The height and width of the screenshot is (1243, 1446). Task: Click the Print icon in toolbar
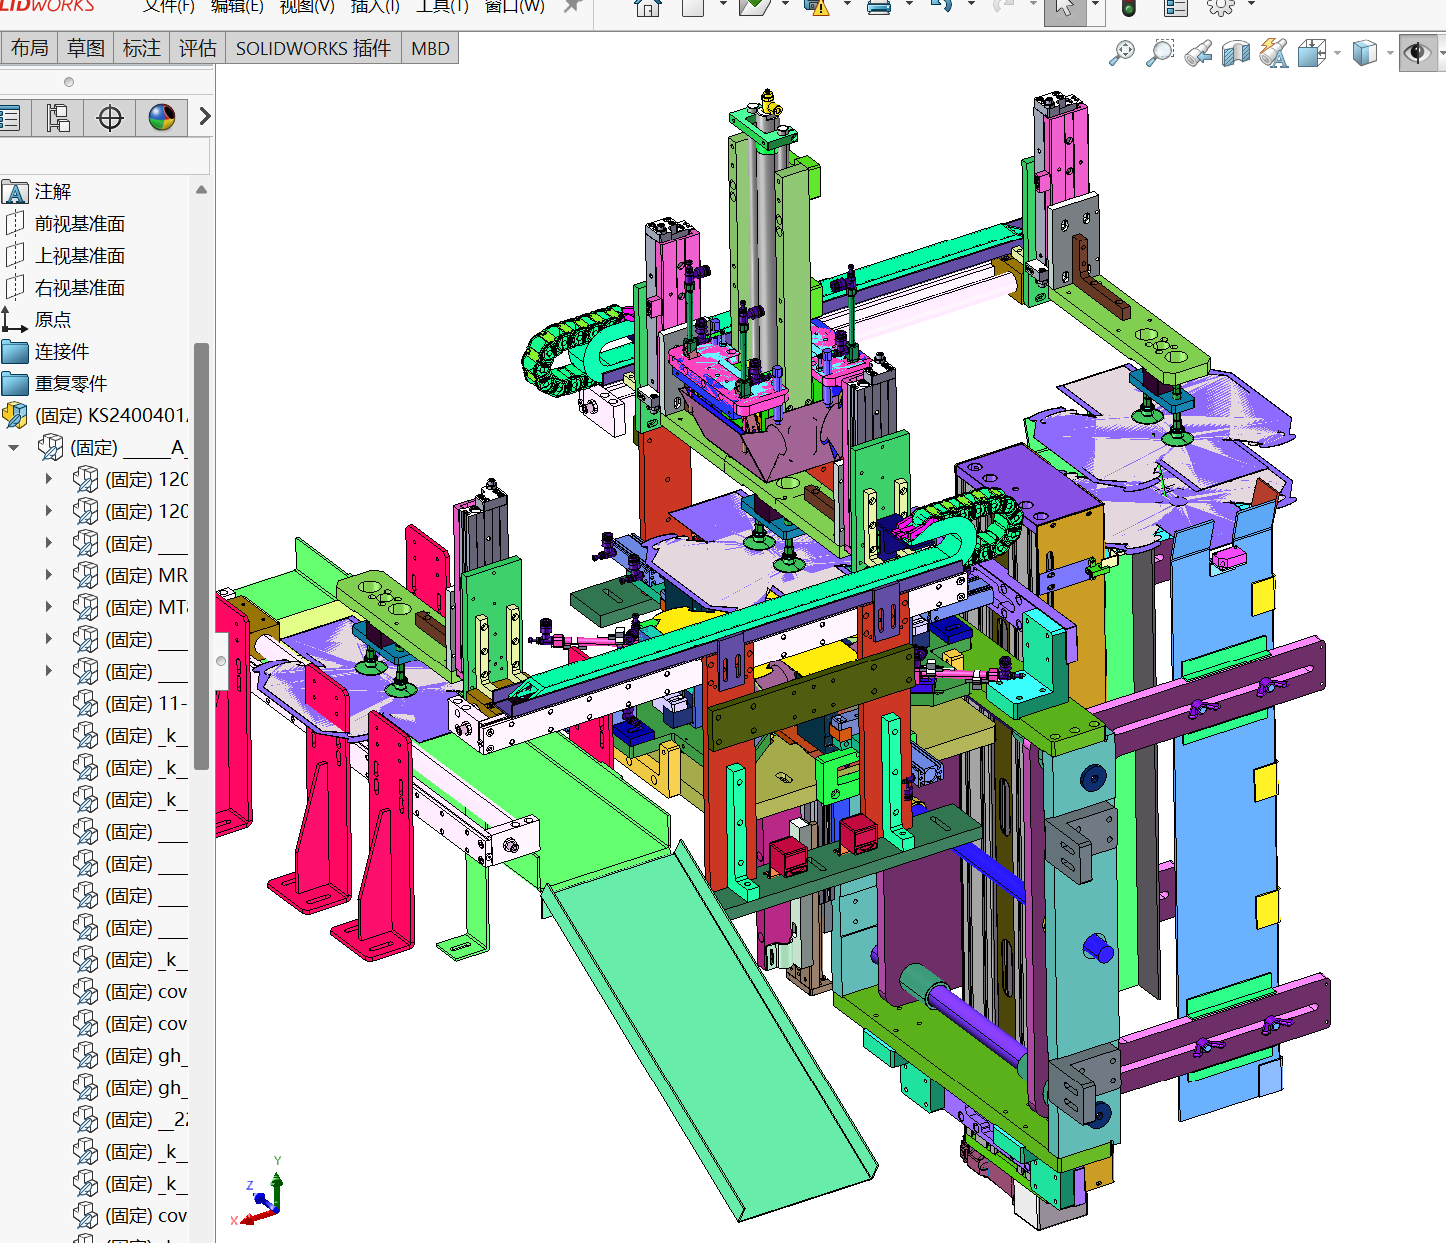click(x=879, y=8)
